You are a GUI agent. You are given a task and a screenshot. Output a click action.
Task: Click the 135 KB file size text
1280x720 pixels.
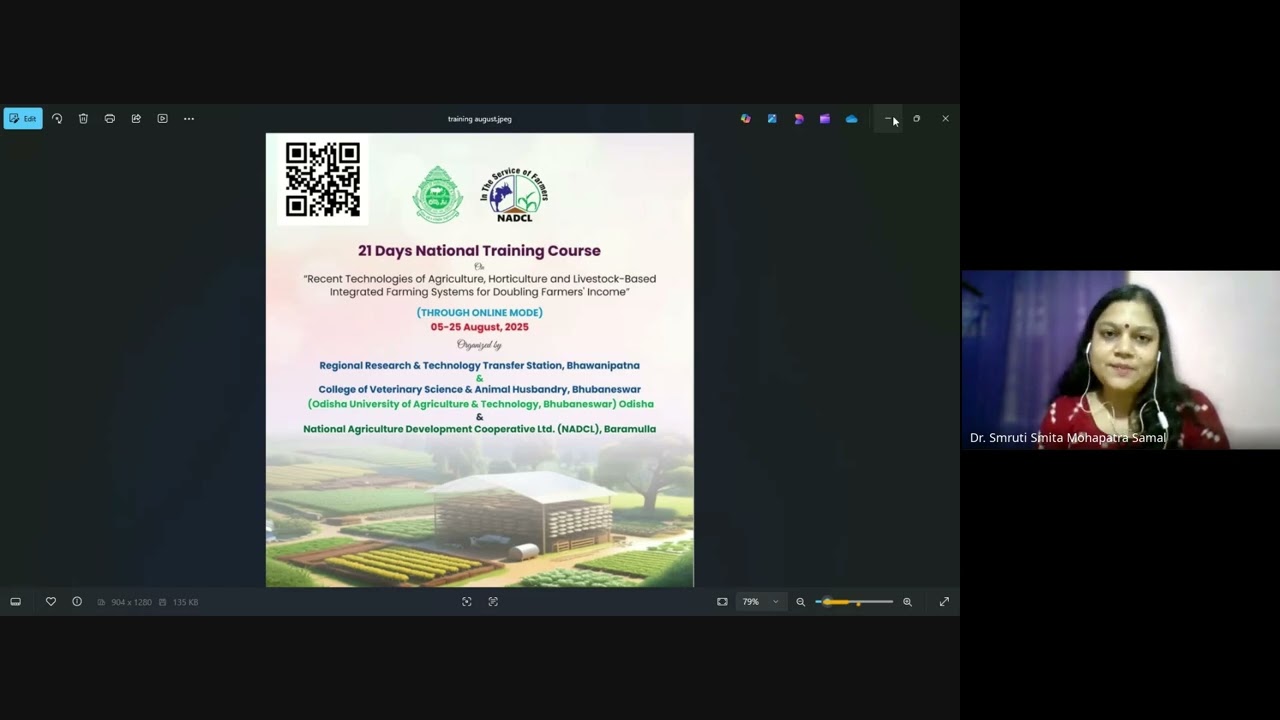(x=185, y=602)
